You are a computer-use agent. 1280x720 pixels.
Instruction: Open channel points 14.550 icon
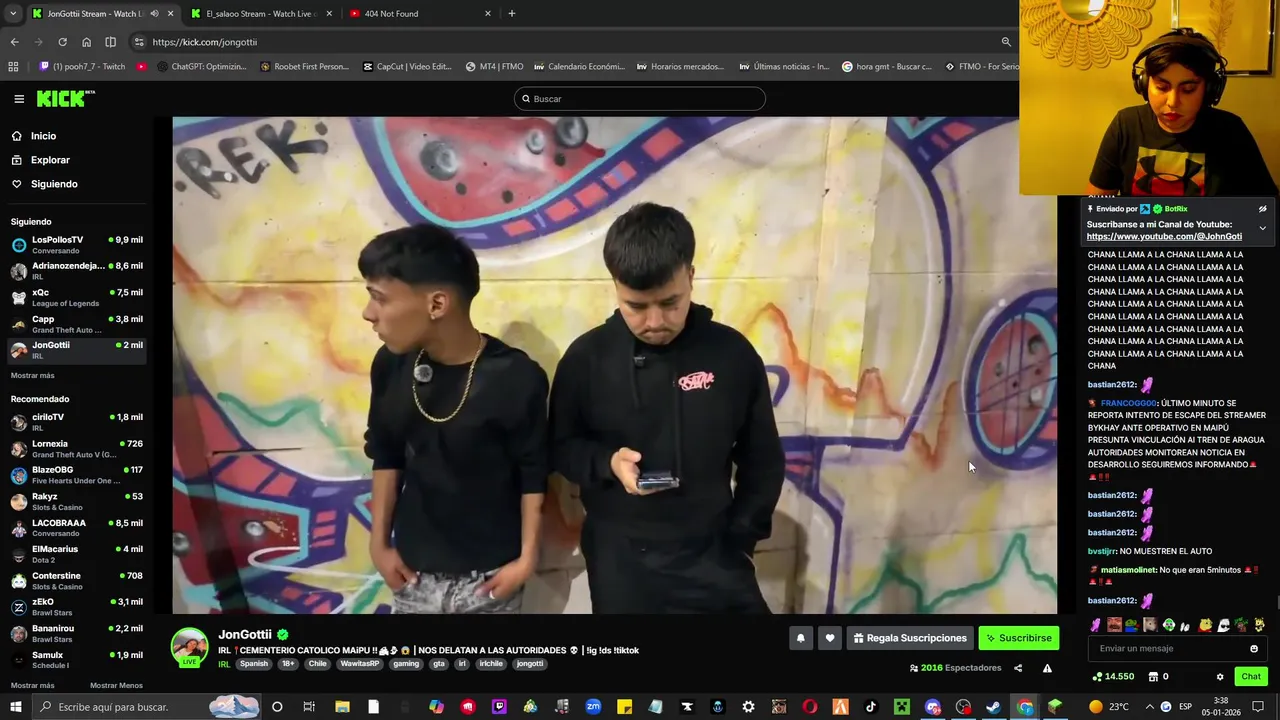click(1113, 677)
